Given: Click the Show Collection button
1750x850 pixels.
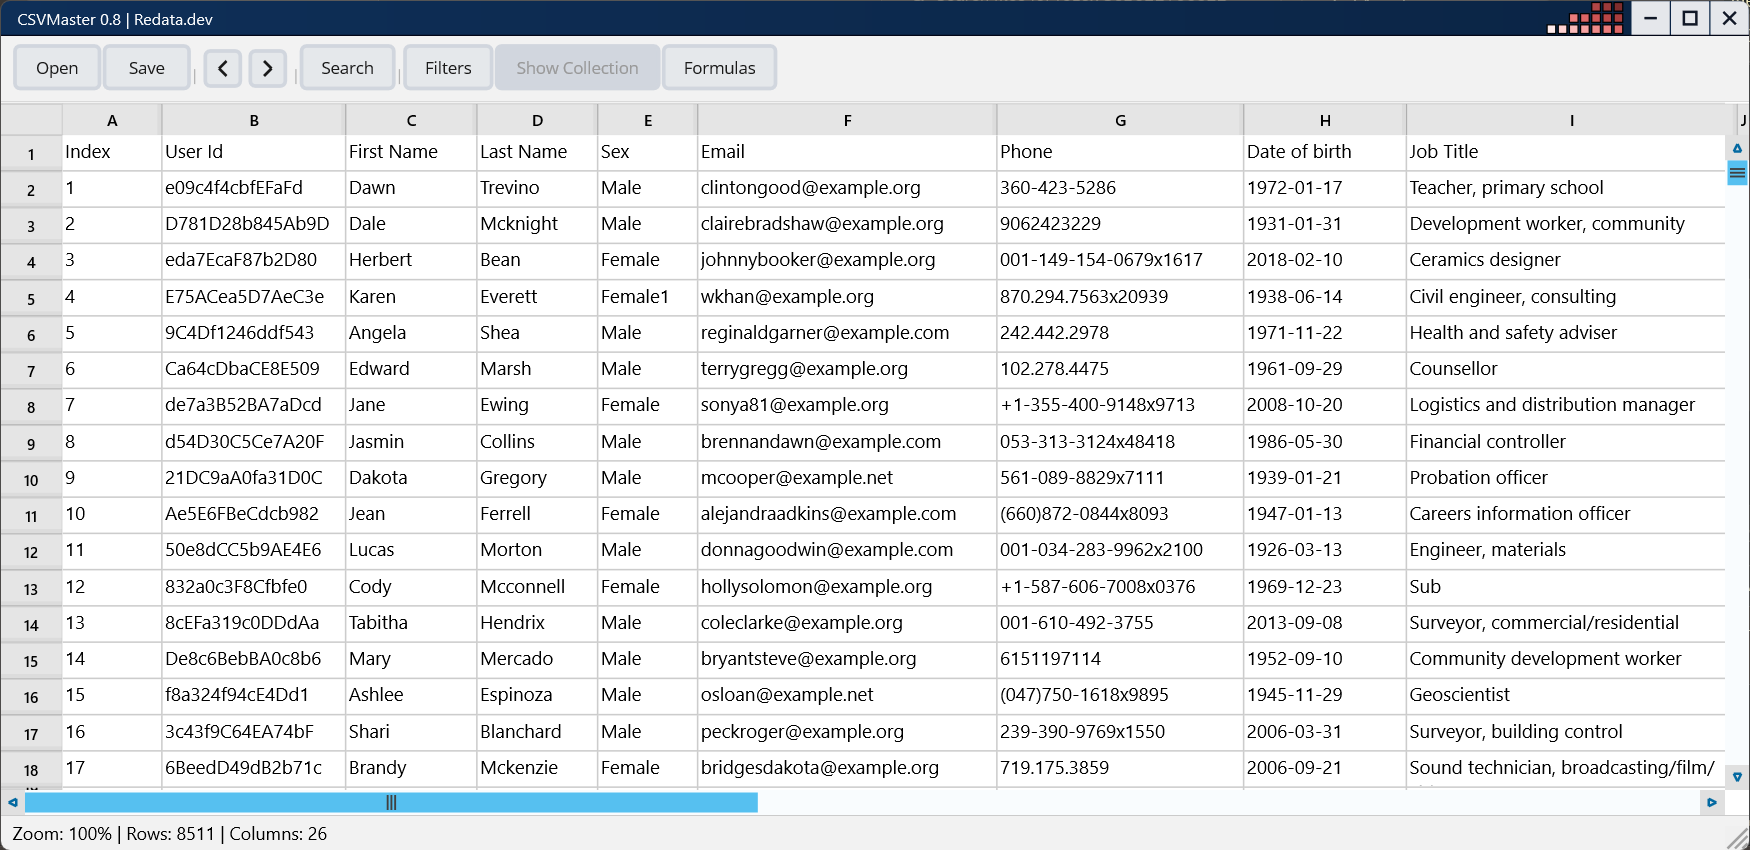Looking at the screenshot, I should pyautogui.click(x=577, y=68).
